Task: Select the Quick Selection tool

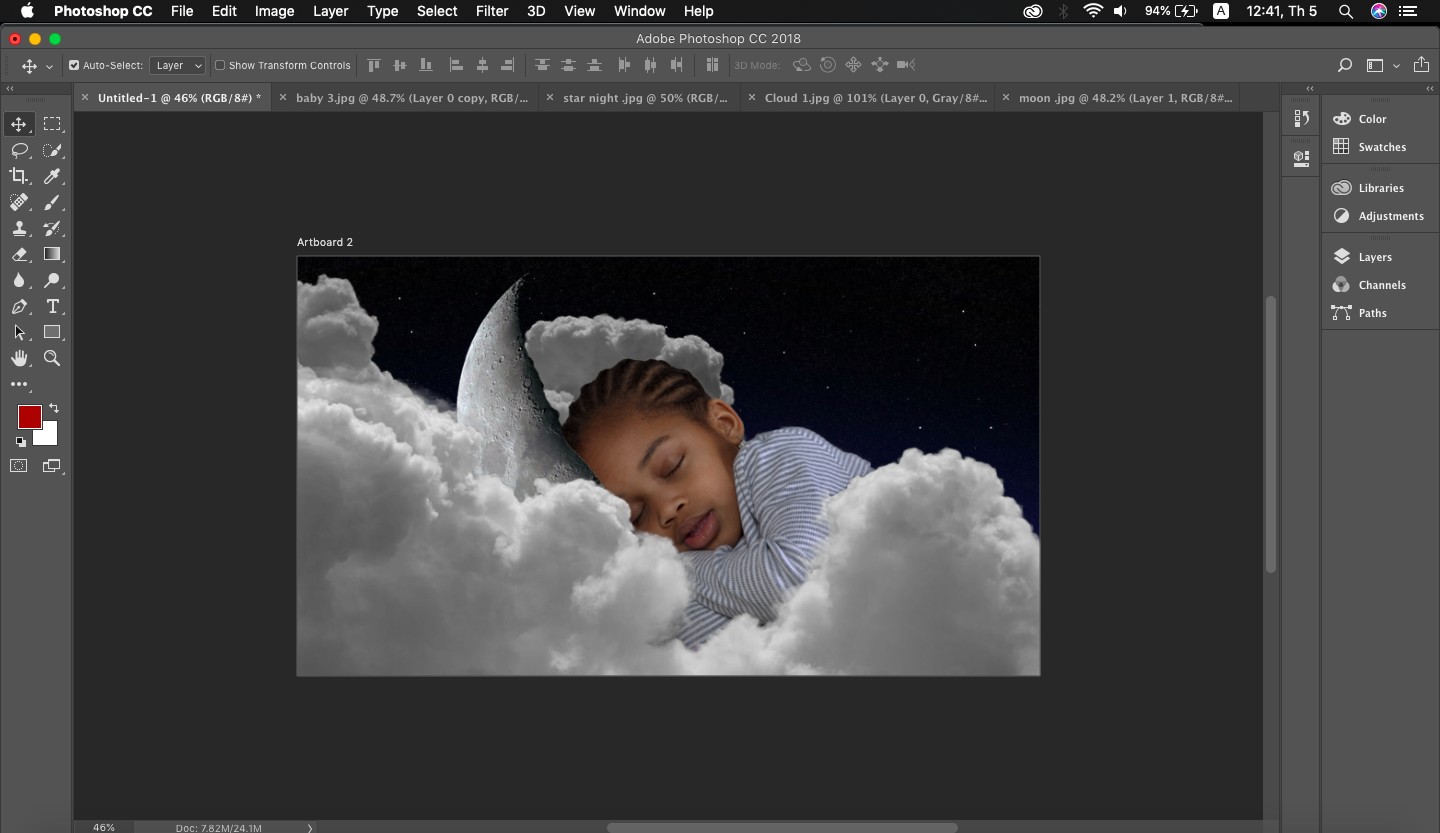Action: [x=52, y=150]
